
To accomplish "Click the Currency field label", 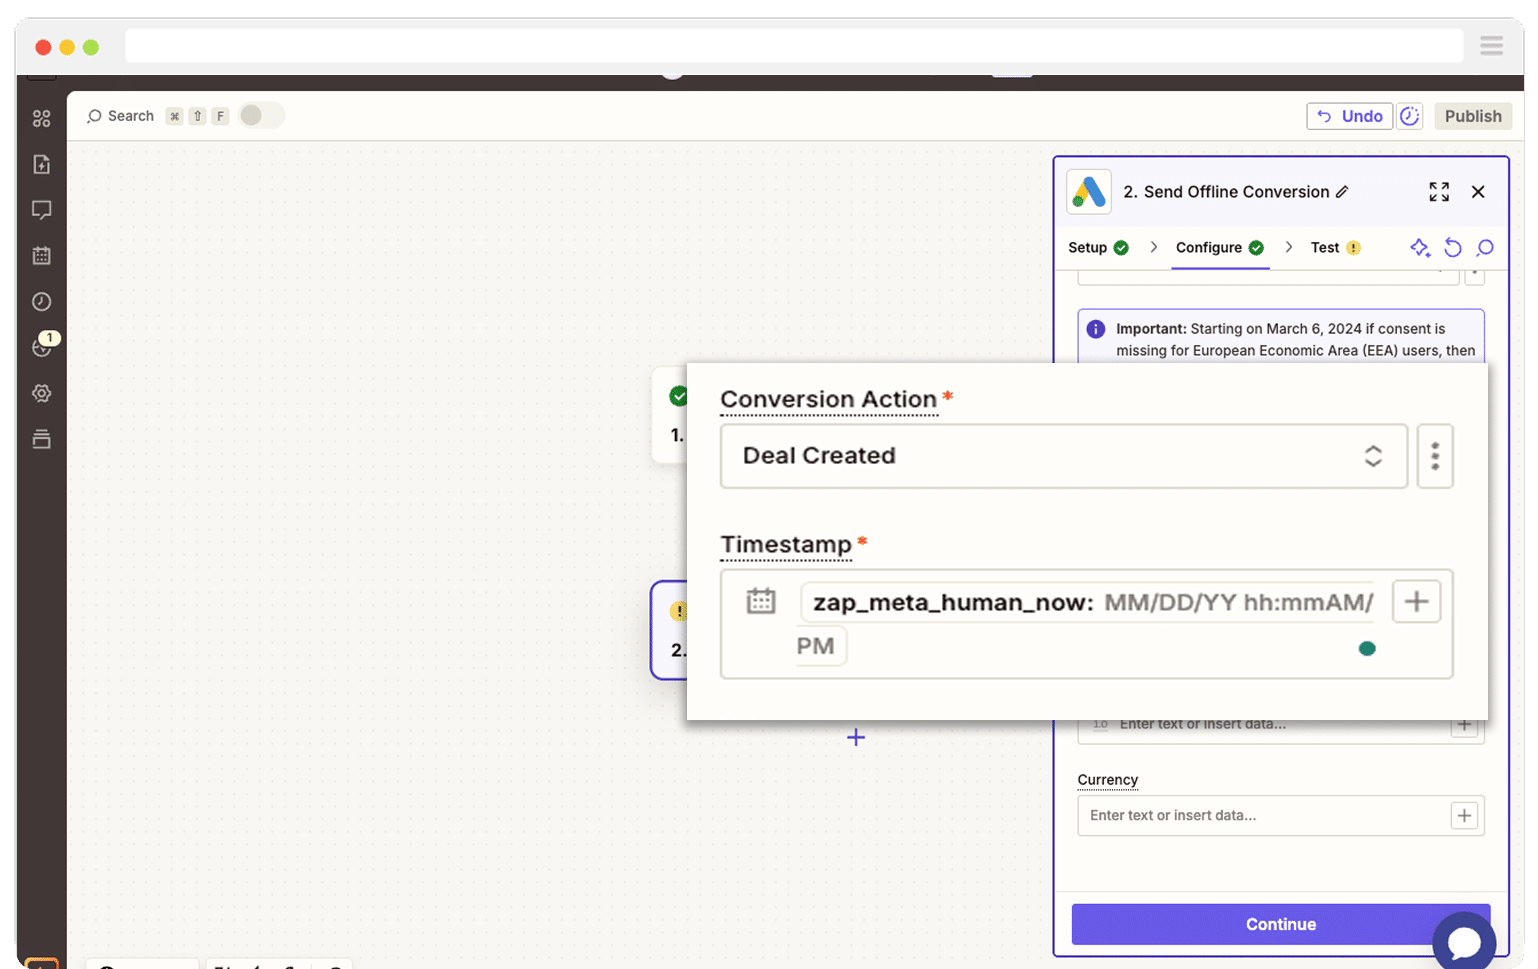I will click(1107, 780).
